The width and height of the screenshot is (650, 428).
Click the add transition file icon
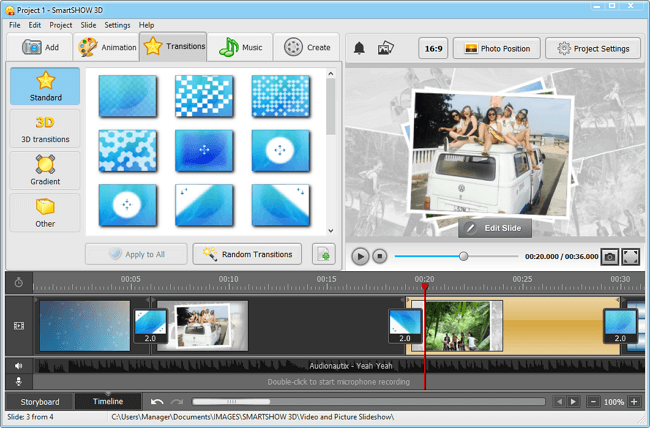tap(323, 254)
